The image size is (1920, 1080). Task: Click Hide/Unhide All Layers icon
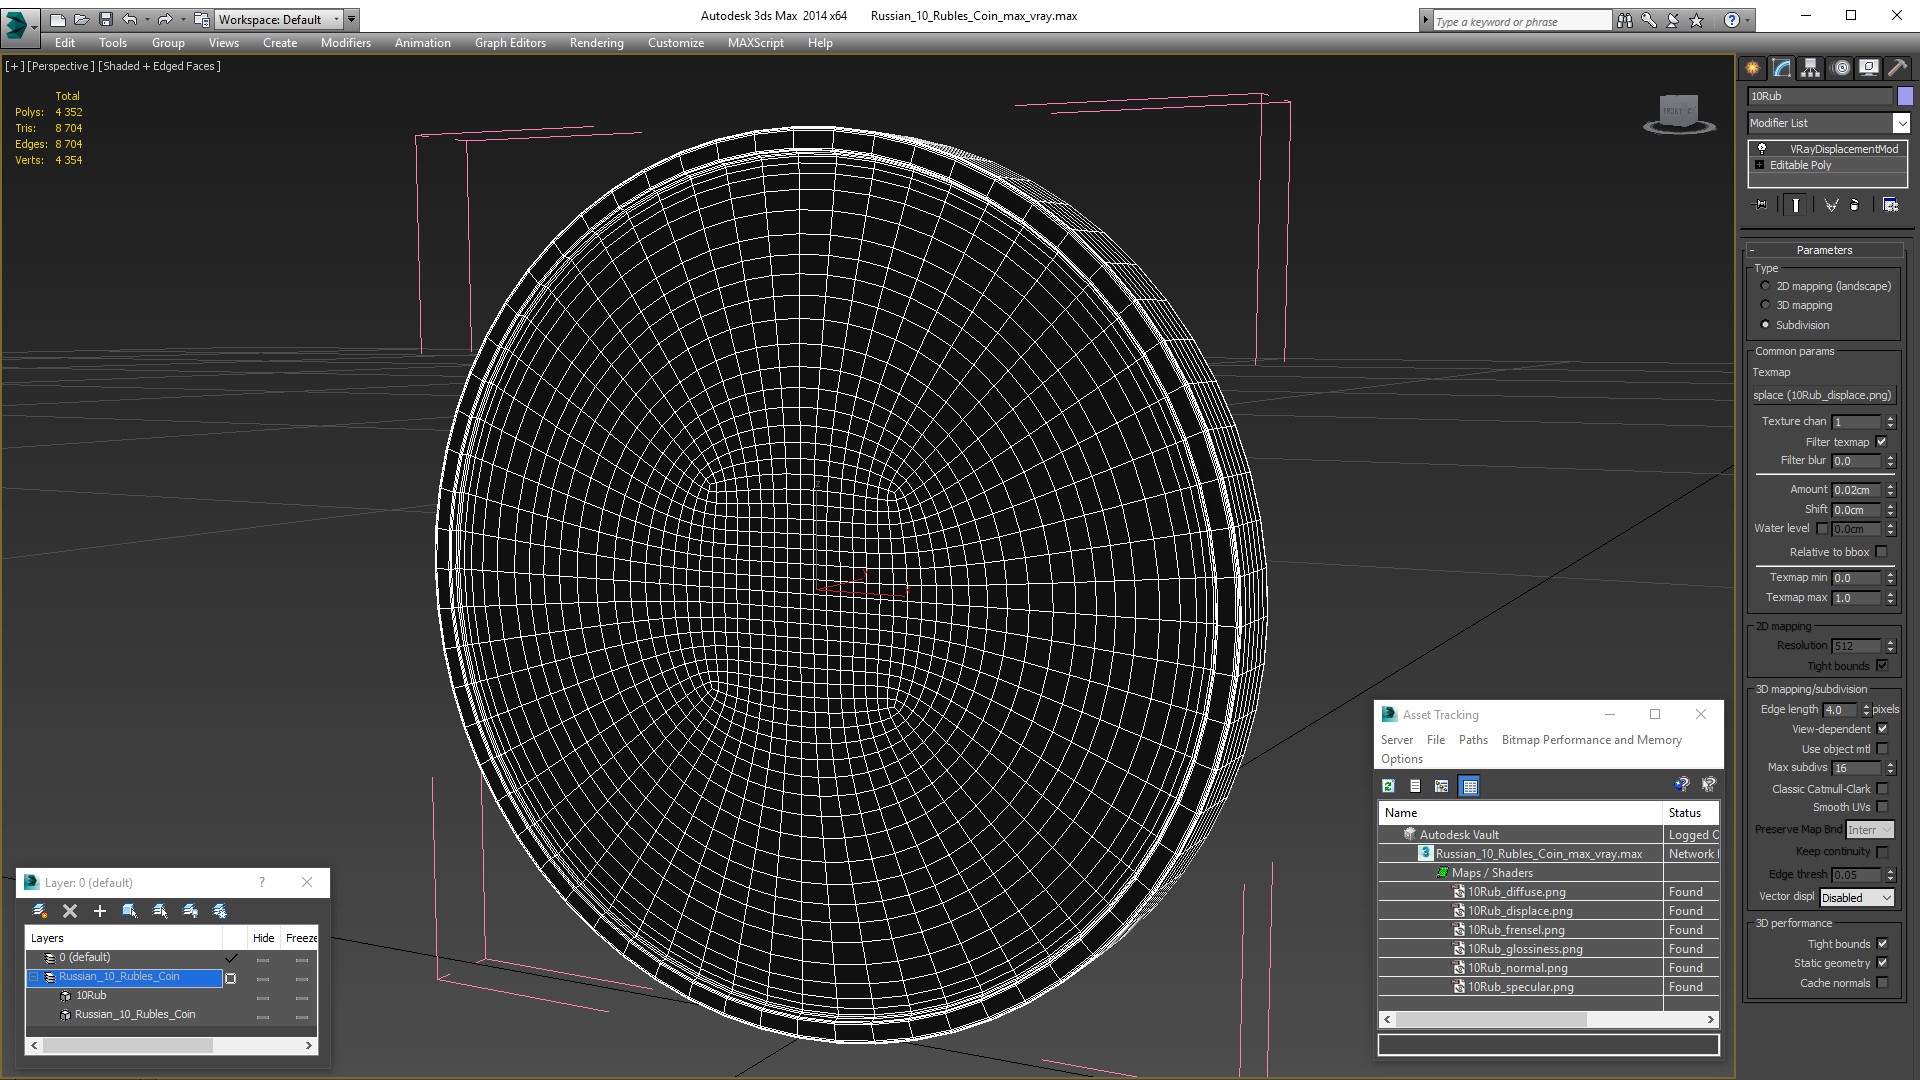coord(190,911)
